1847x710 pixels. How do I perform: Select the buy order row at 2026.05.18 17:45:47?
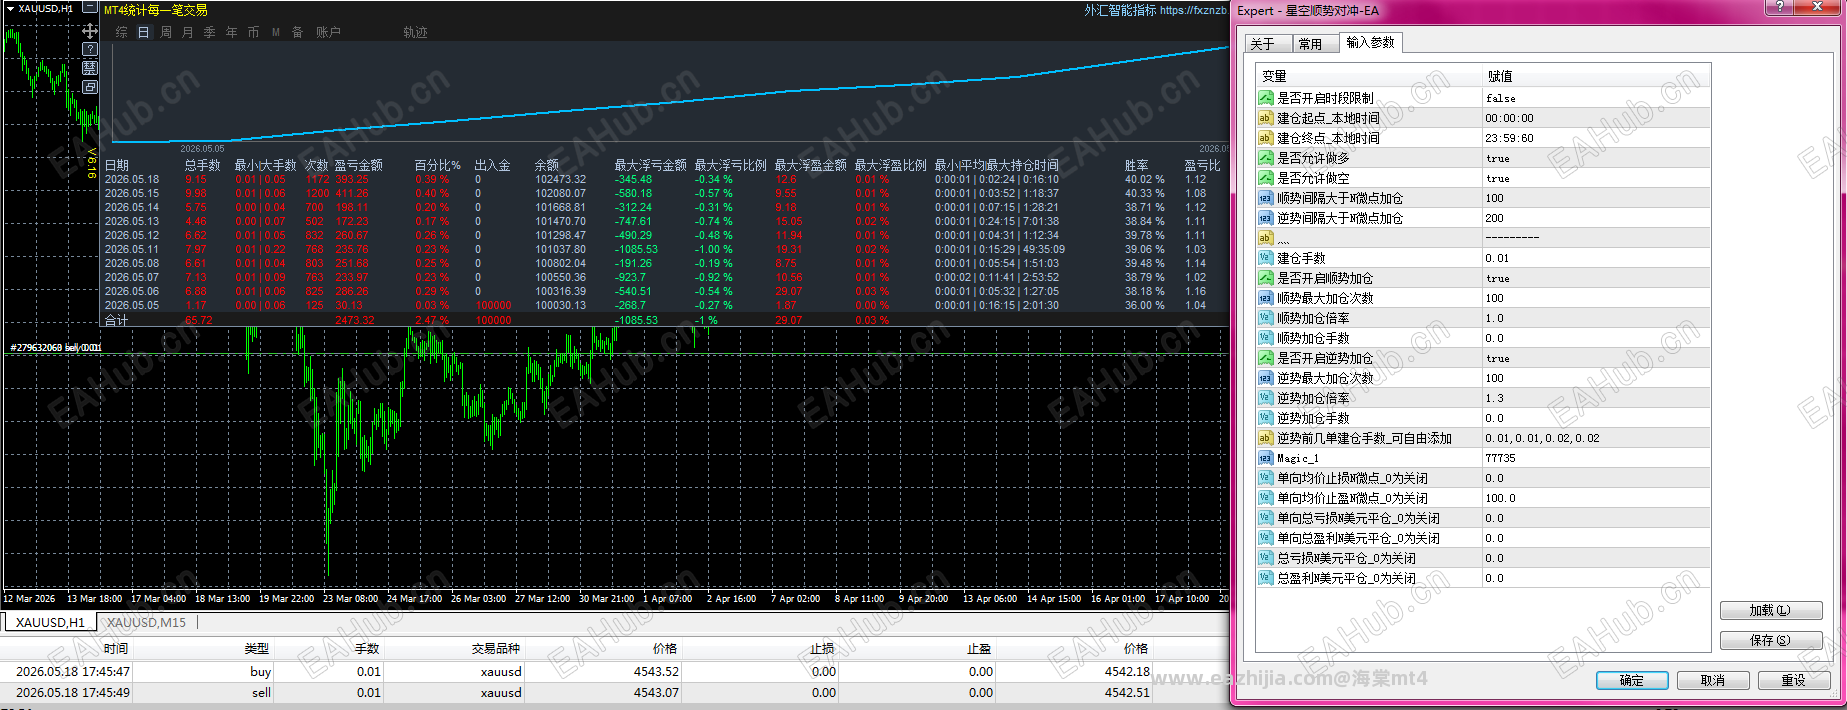pos(614,672)
